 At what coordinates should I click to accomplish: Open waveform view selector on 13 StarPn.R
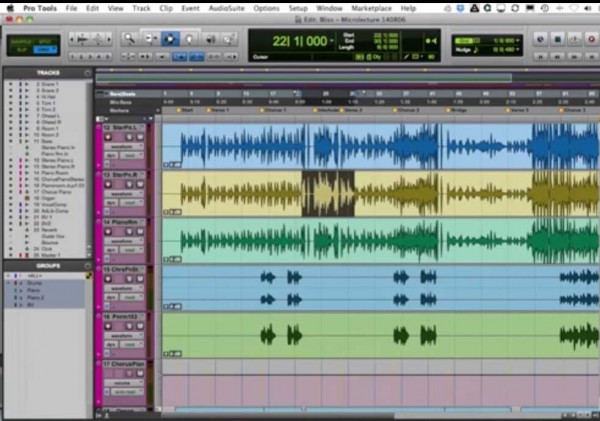[x=124, y=194]
